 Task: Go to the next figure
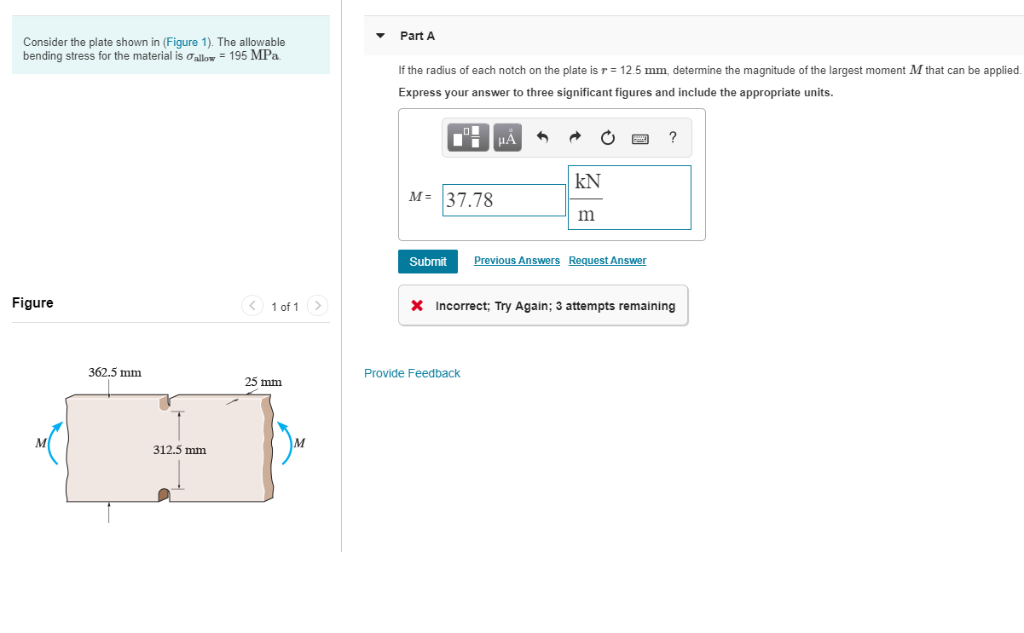coord(317,305)
